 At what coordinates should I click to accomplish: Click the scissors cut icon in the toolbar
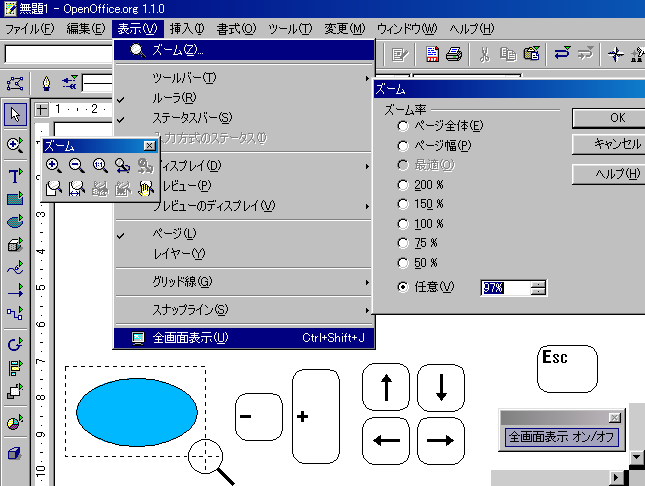pyautogui.click(x=484, y=54)
